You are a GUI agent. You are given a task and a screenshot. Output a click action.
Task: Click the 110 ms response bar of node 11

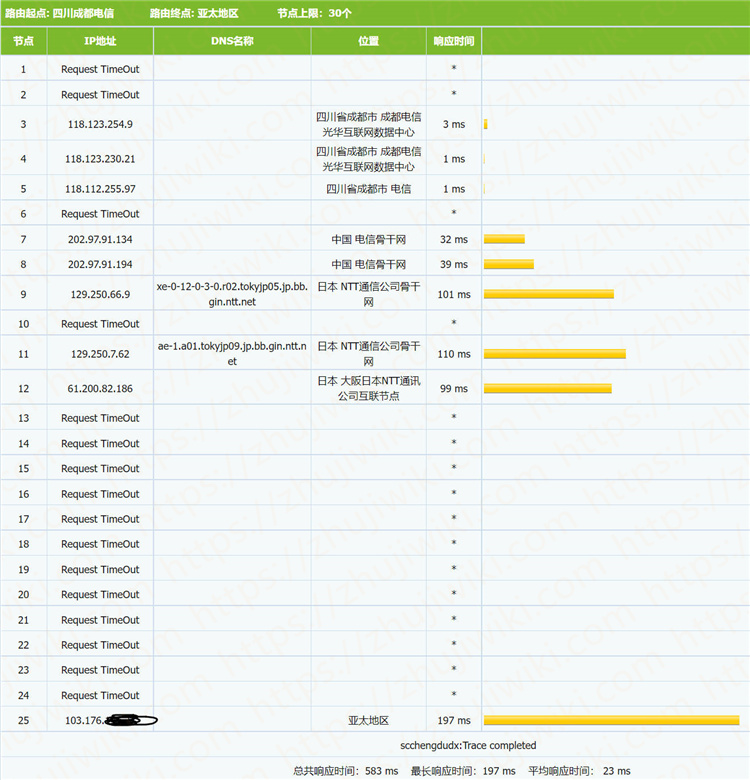pos(555,354)
